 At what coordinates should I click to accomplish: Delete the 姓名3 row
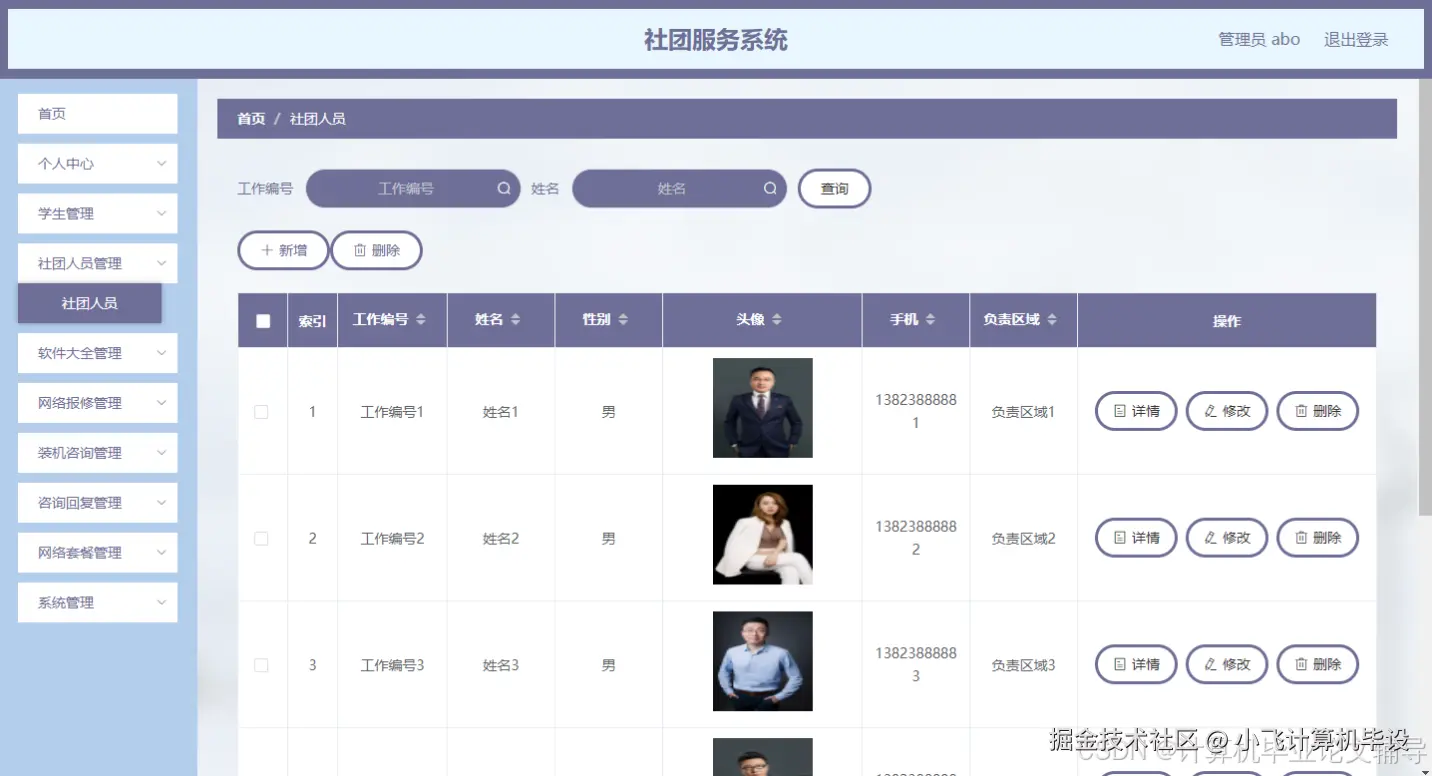(1318, 665)
